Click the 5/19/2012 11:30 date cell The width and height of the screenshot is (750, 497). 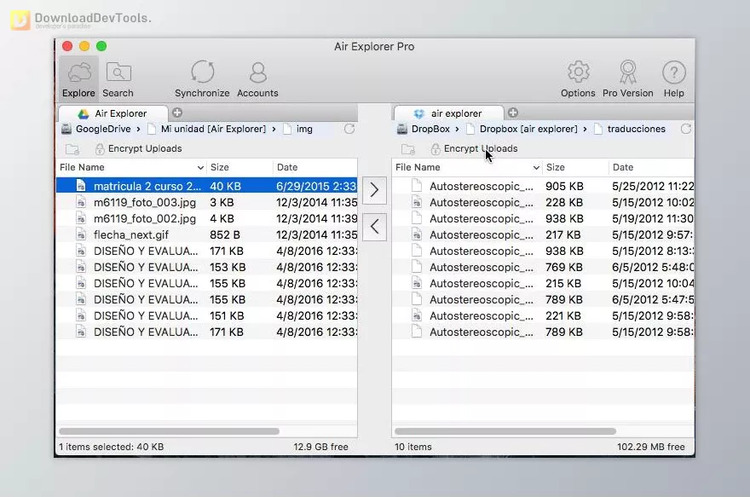coord(652,219)
